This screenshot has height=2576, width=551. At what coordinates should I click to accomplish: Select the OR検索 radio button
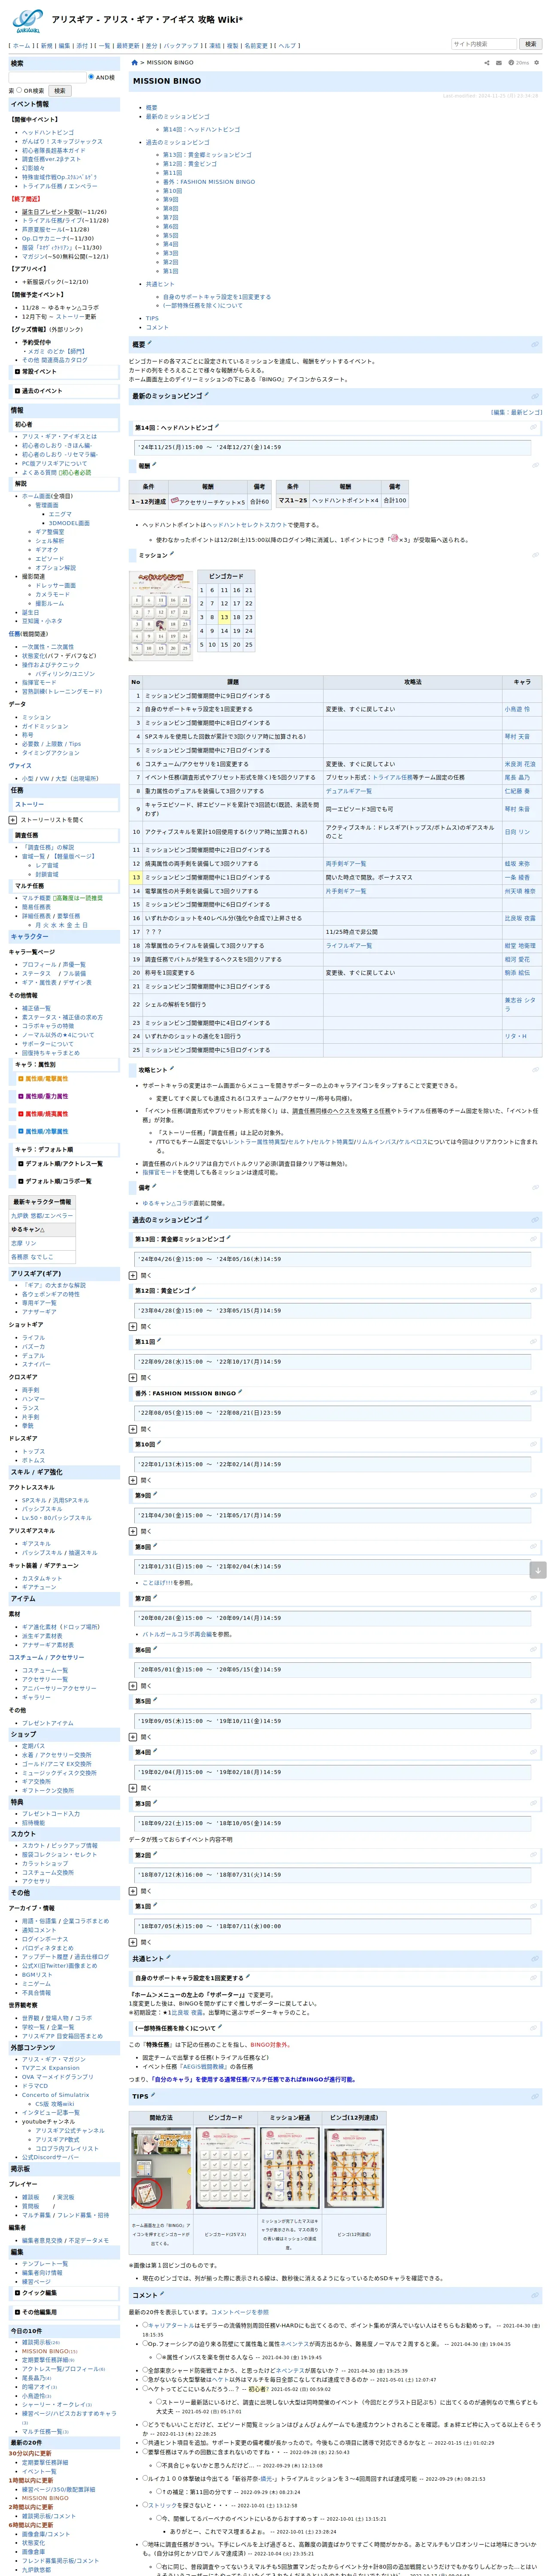click(x=18, y=90)
